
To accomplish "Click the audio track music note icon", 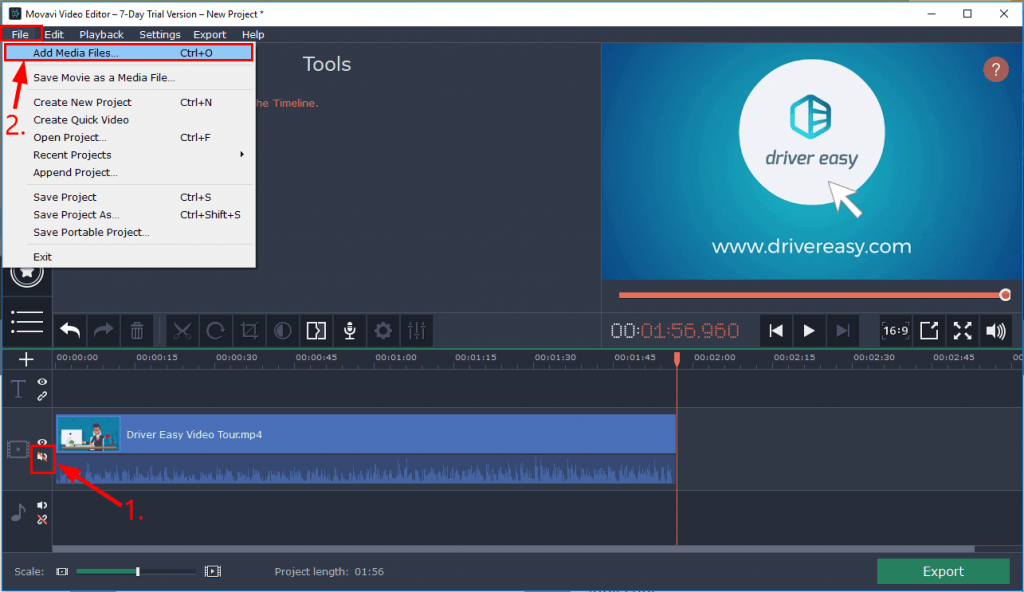I will click(18, 512).
